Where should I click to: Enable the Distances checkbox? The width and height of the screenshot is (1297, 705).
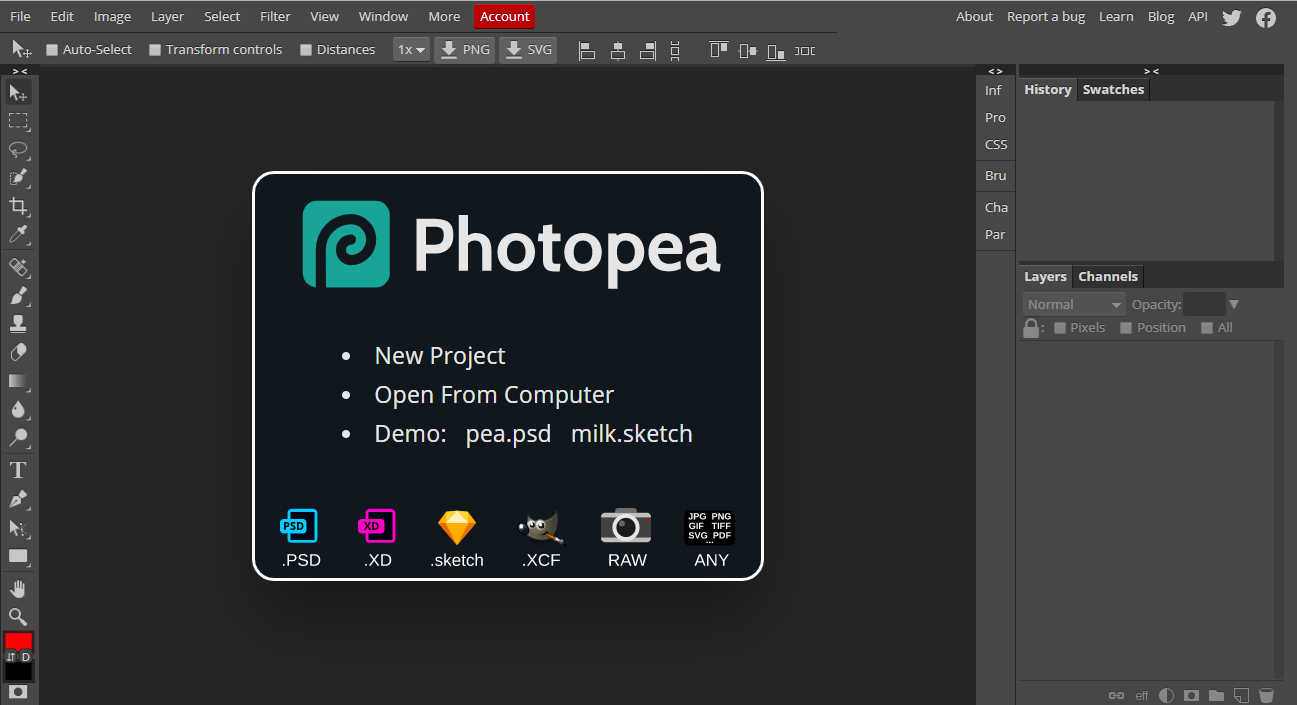click(306, 50)
